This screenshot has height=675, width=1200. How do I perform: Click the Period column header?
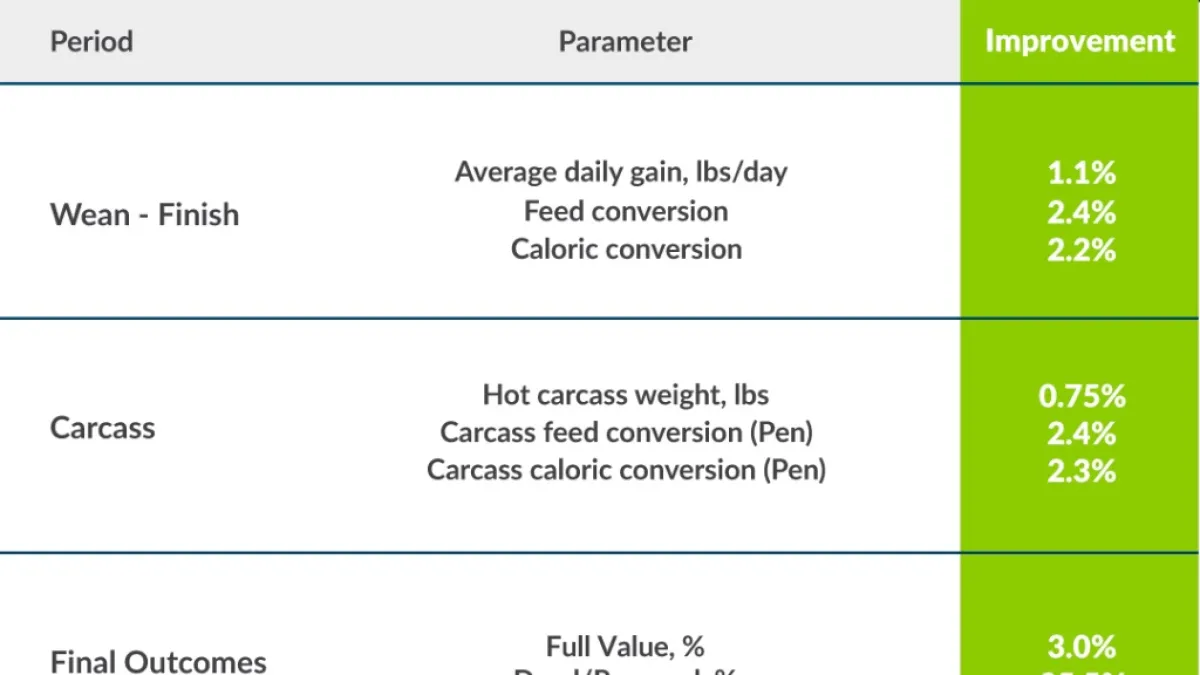tap(91, 42)
